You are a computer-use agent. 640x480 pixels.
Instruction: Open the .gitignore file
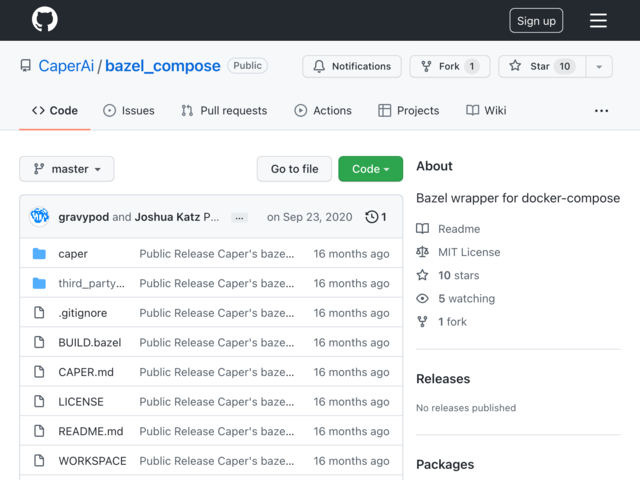83,313
